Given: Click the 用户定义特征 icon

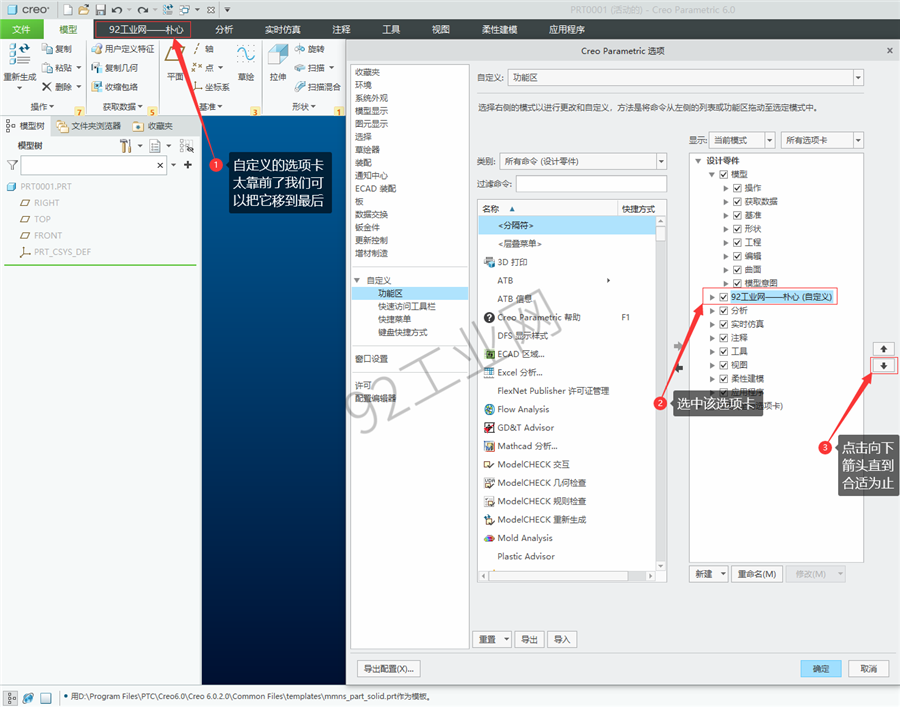Looking at the screenshot, I should click(x=96, y=49).
